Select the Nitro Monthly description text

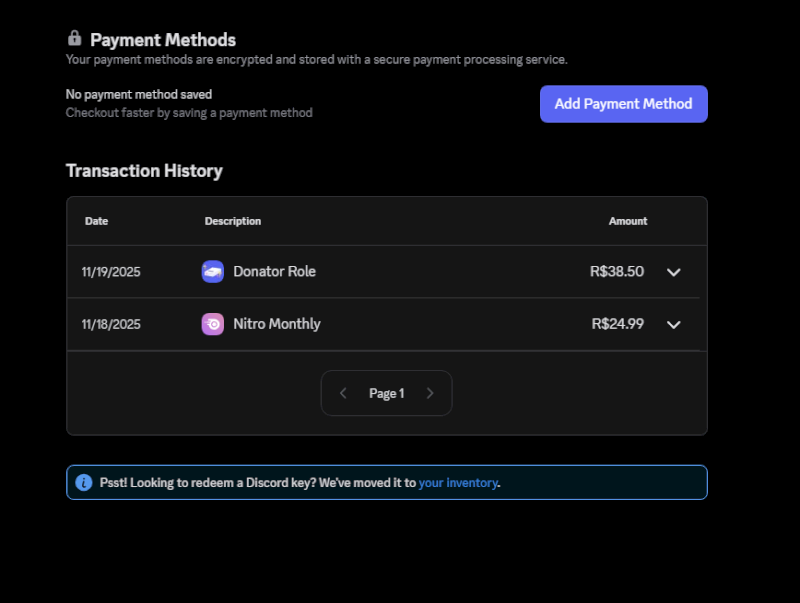[x=277, y=324]
